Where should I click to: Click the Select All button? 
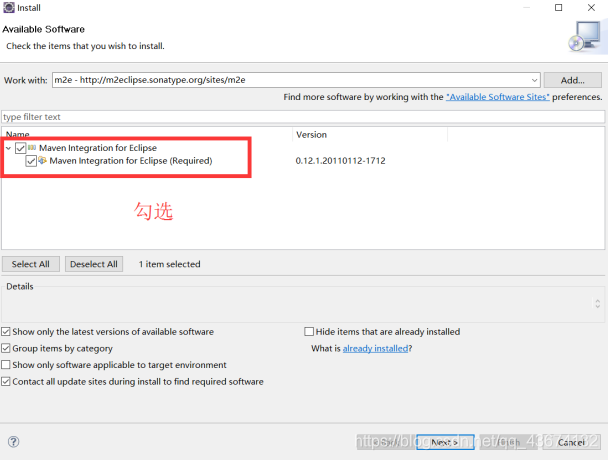[x=31, y=264]
